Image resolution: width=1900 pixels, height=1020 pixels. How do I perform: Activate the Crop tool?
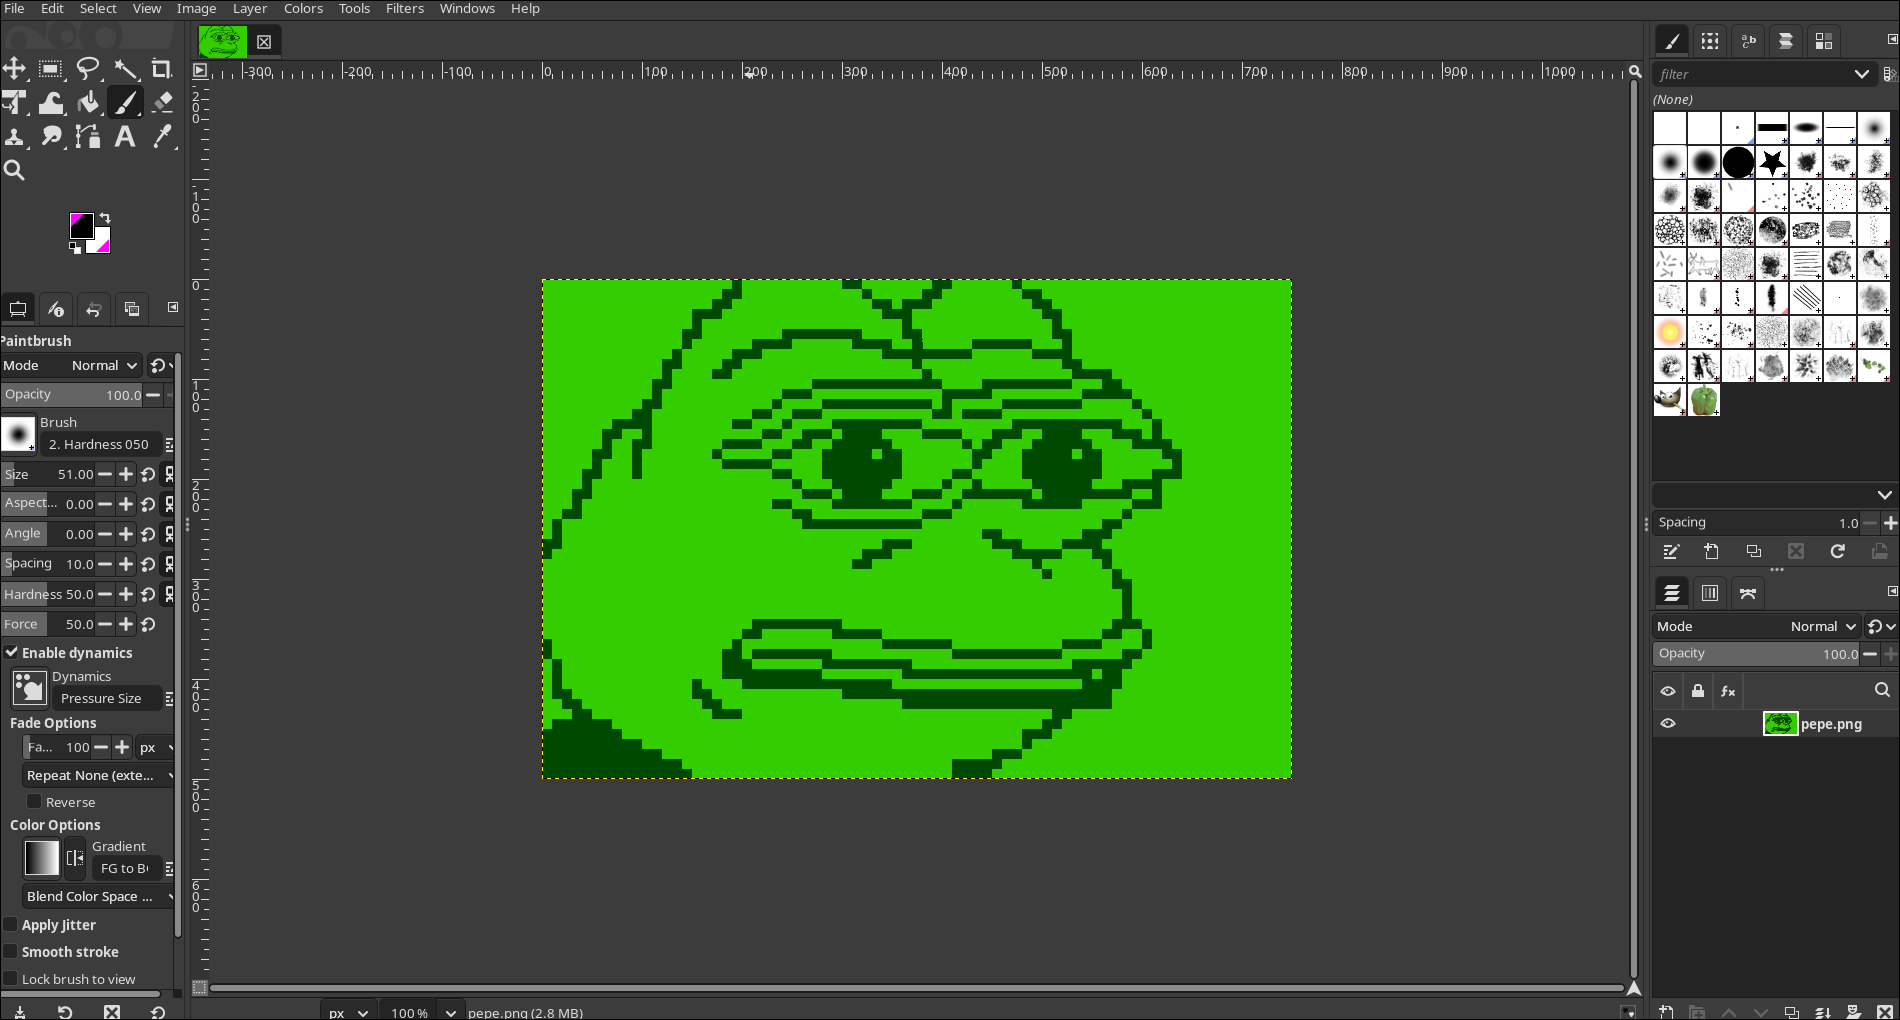[161, 69]
